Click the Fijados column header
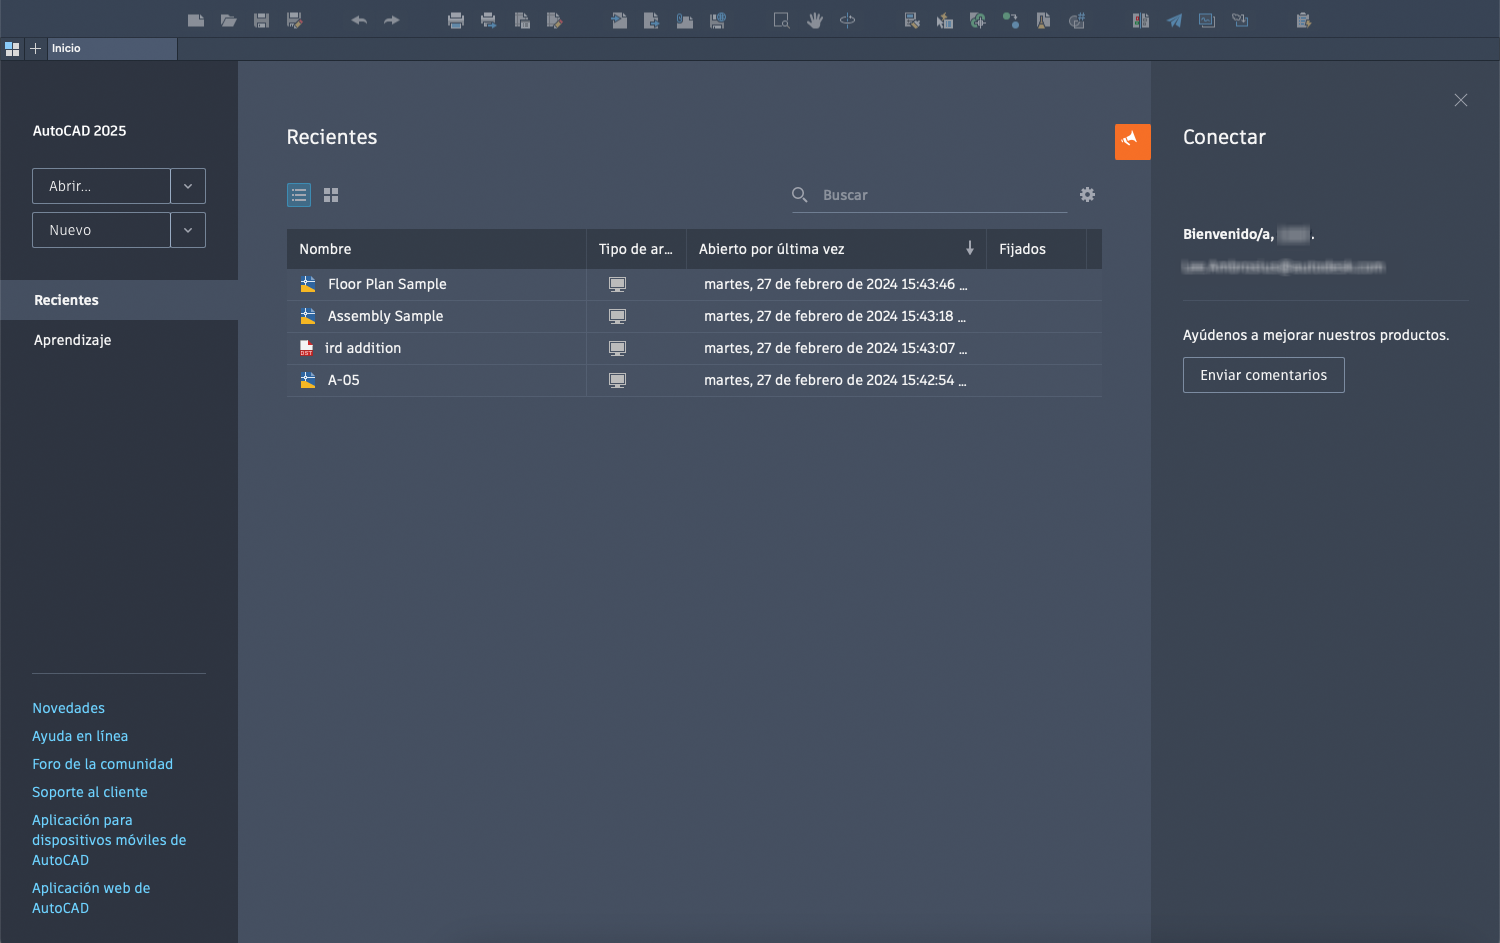Viewport: 1500px width, 943px height. click(x=1036, y=249)
